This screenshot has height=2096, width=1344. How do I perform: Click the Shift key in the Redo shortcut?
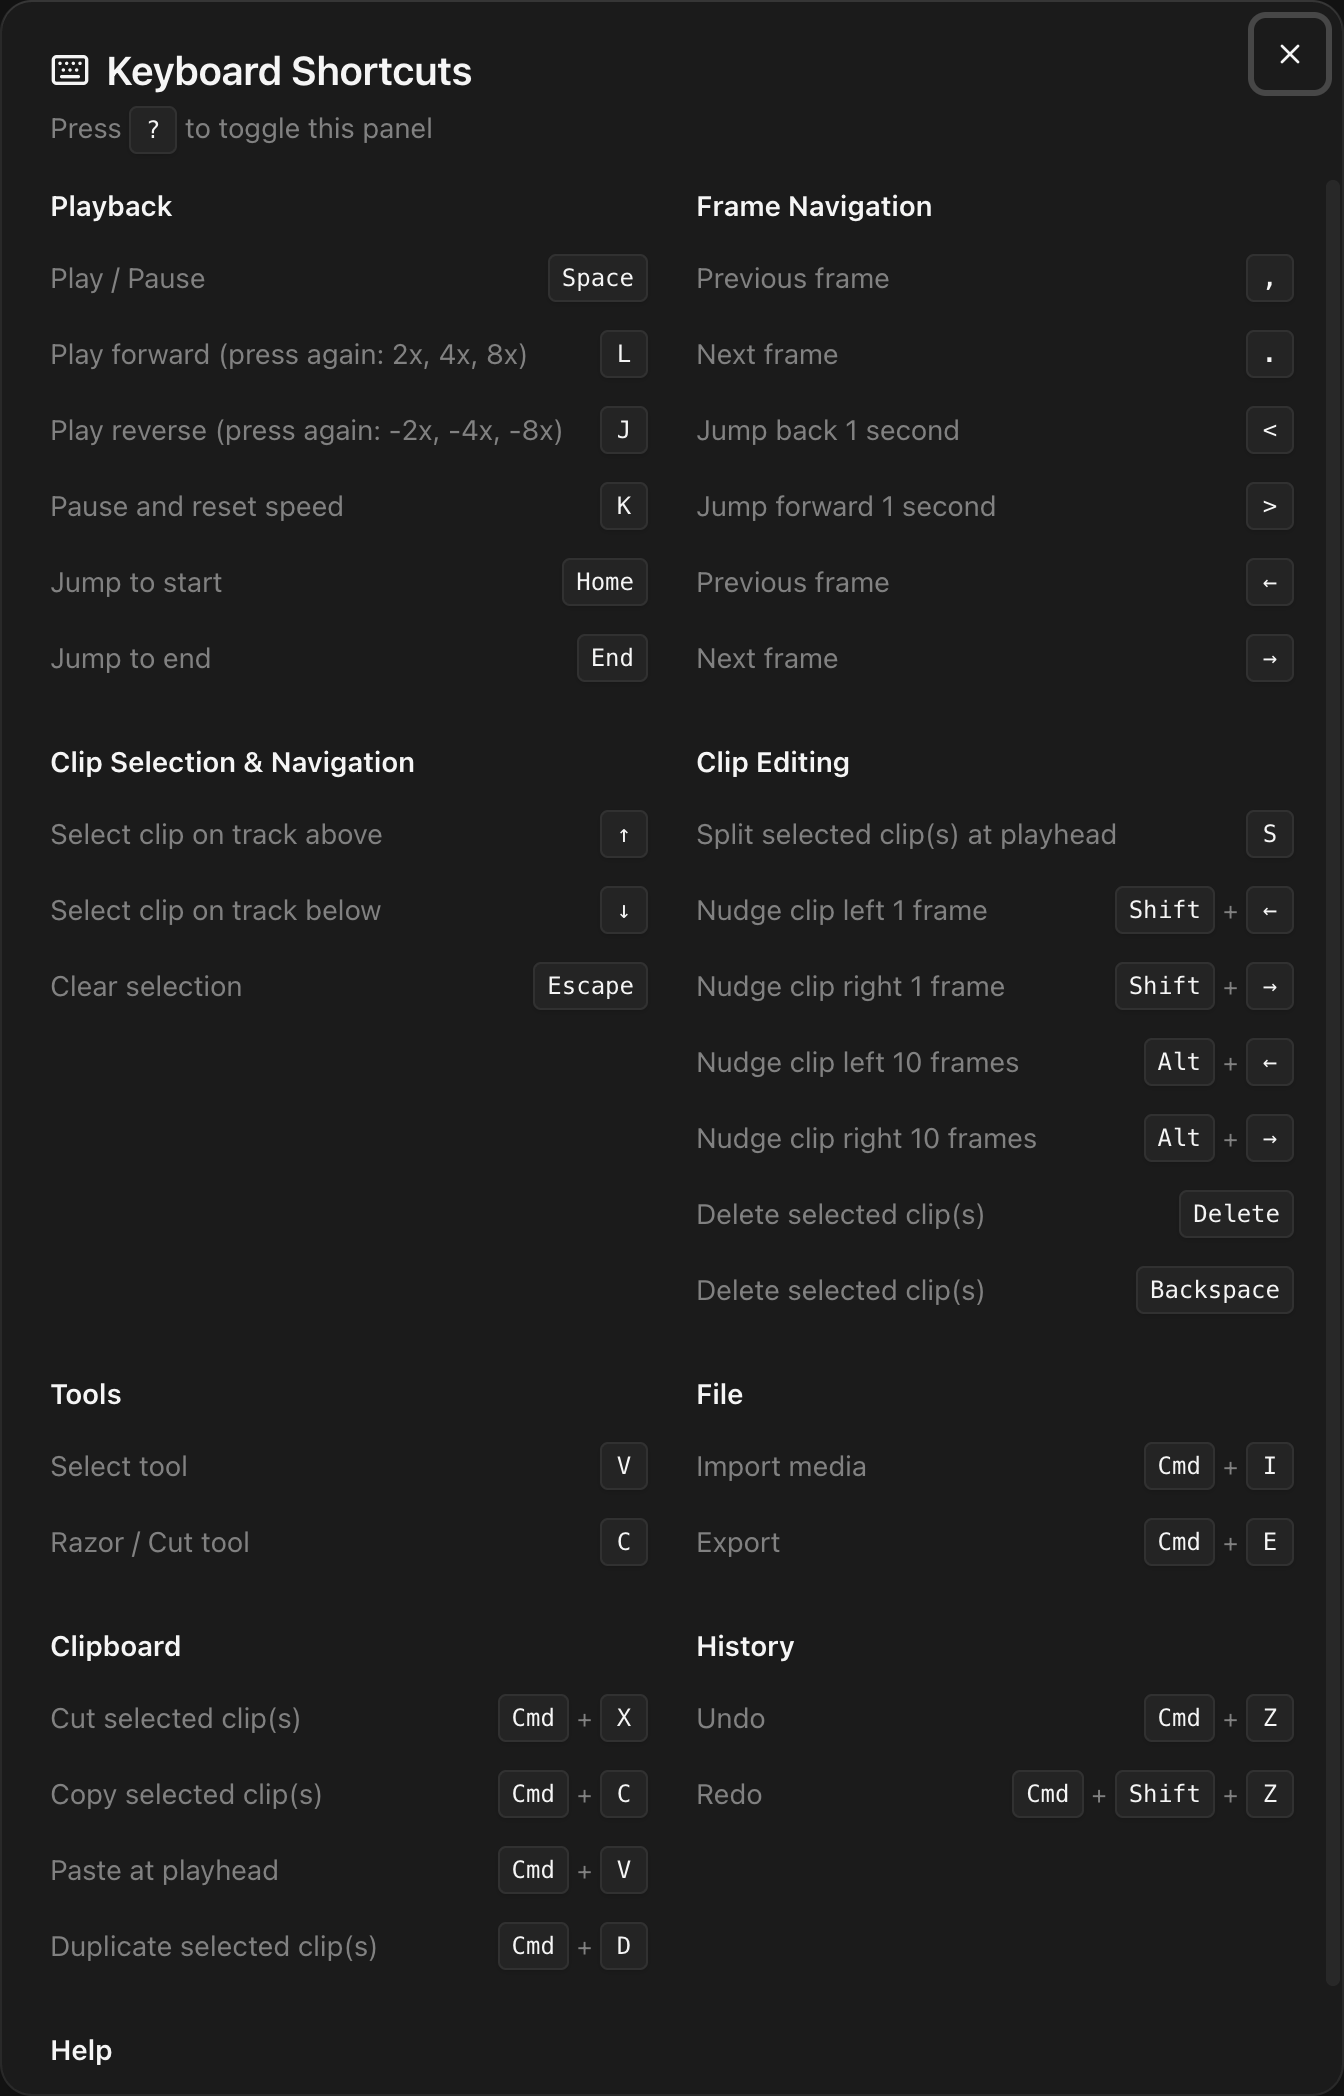click(1164, 1794)
